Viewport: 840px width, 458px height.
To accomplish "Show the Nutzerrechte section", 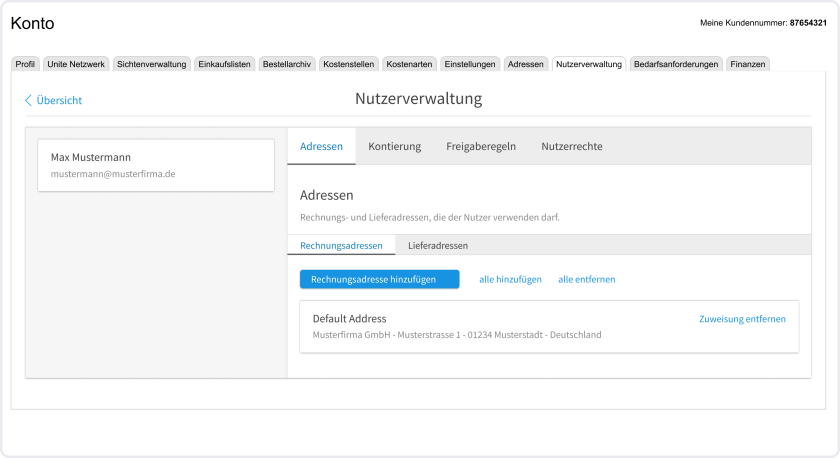I will pos(571,146).
